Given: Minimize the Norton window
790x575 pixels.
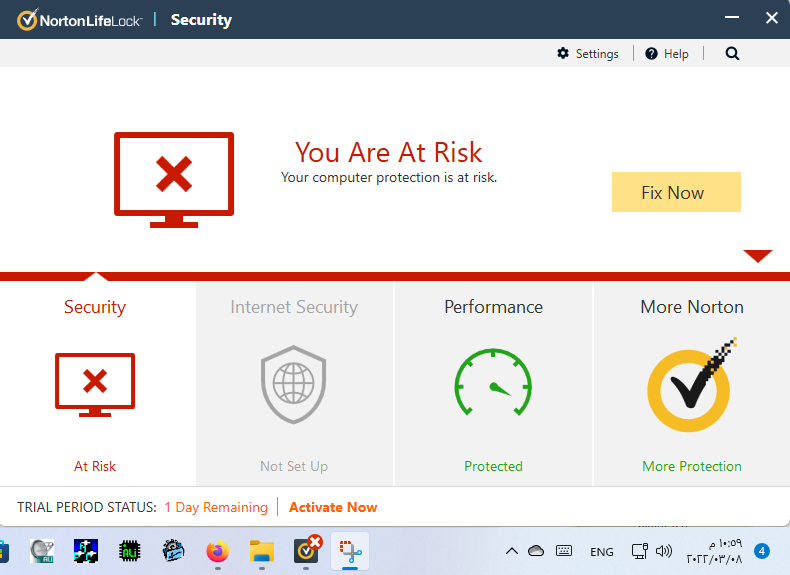Looking at the screenshot, I should [732, 18].
